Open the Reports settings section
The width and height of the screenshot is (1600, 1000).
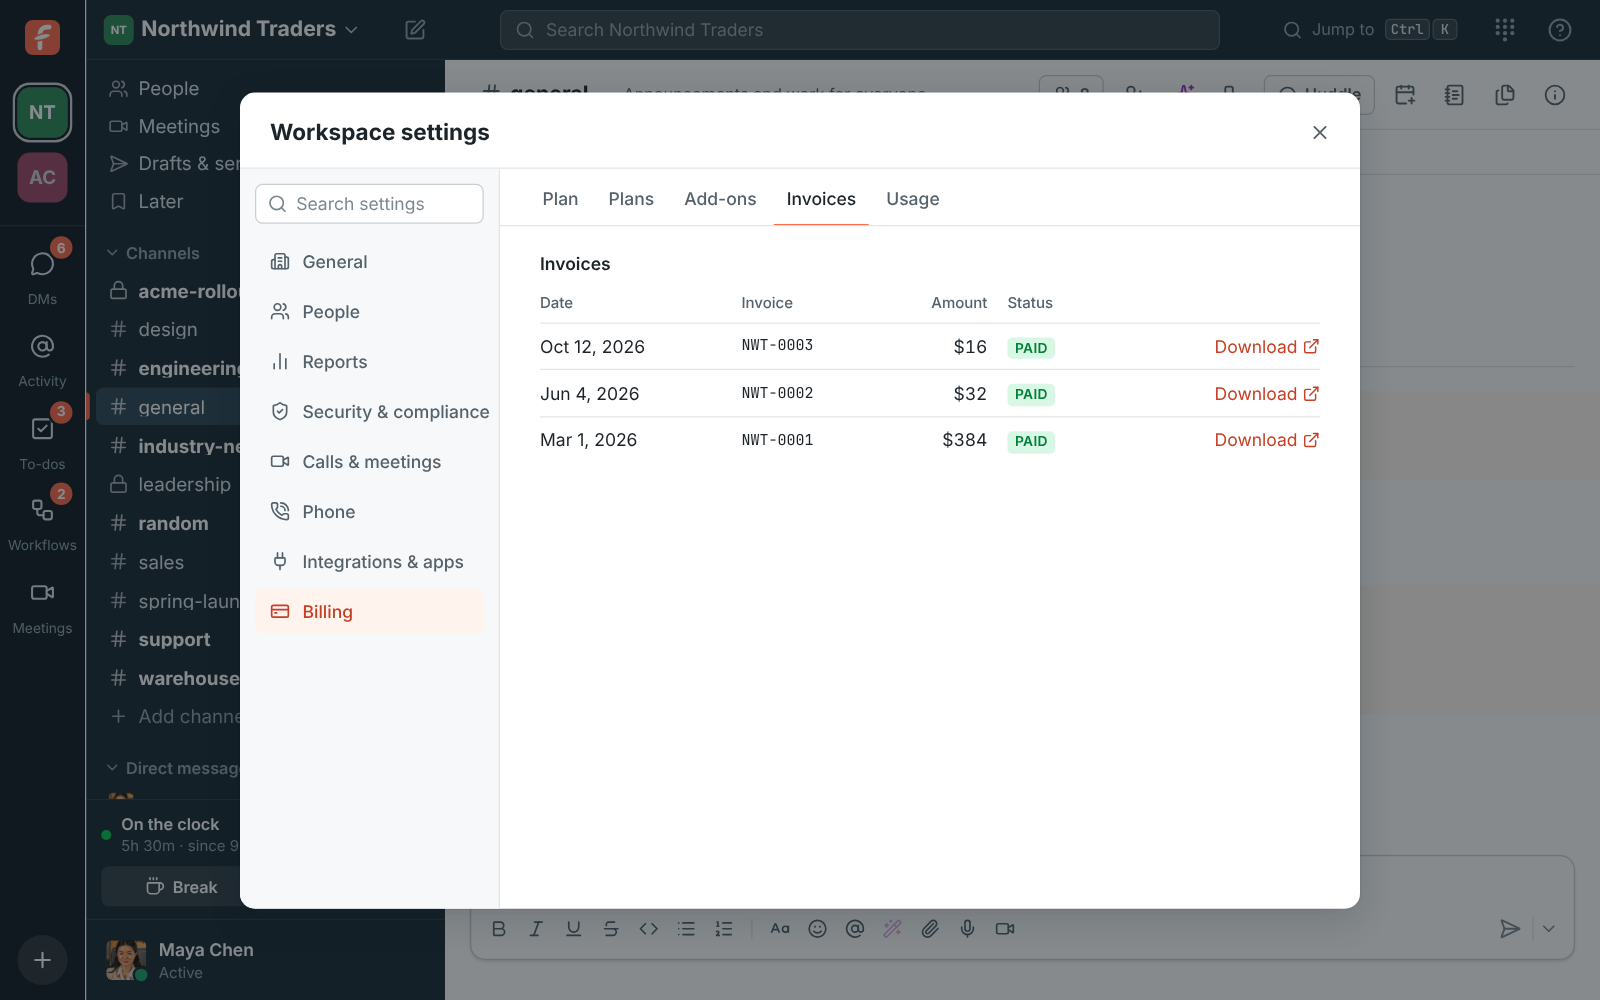tap(369, 362)
